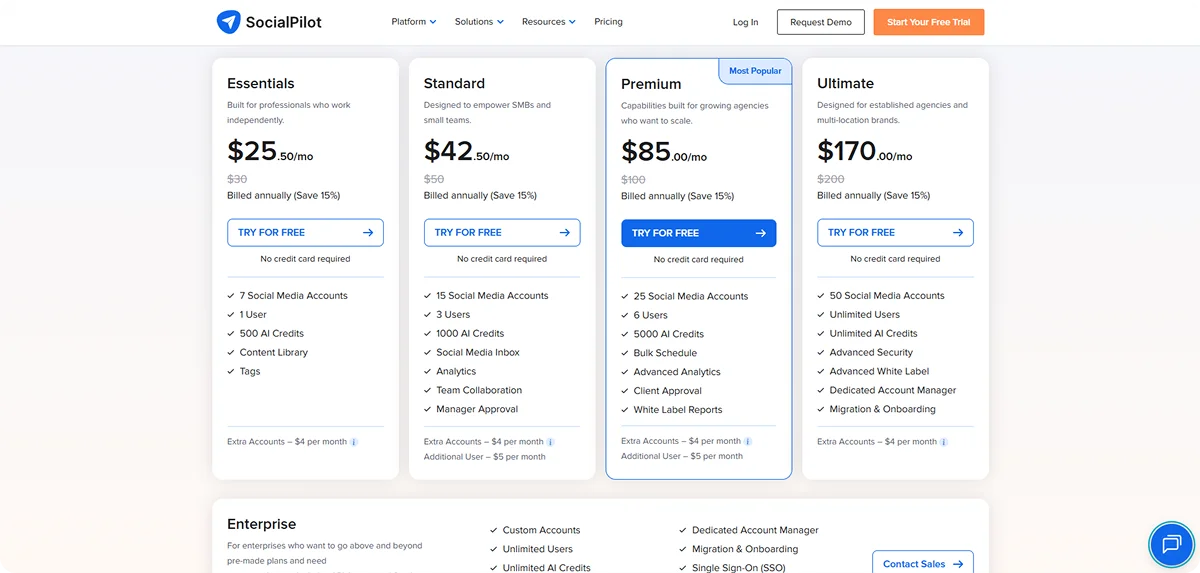Expand the Resources menu
Viewport: 1200px width, 573px height.
pos(549,21)
